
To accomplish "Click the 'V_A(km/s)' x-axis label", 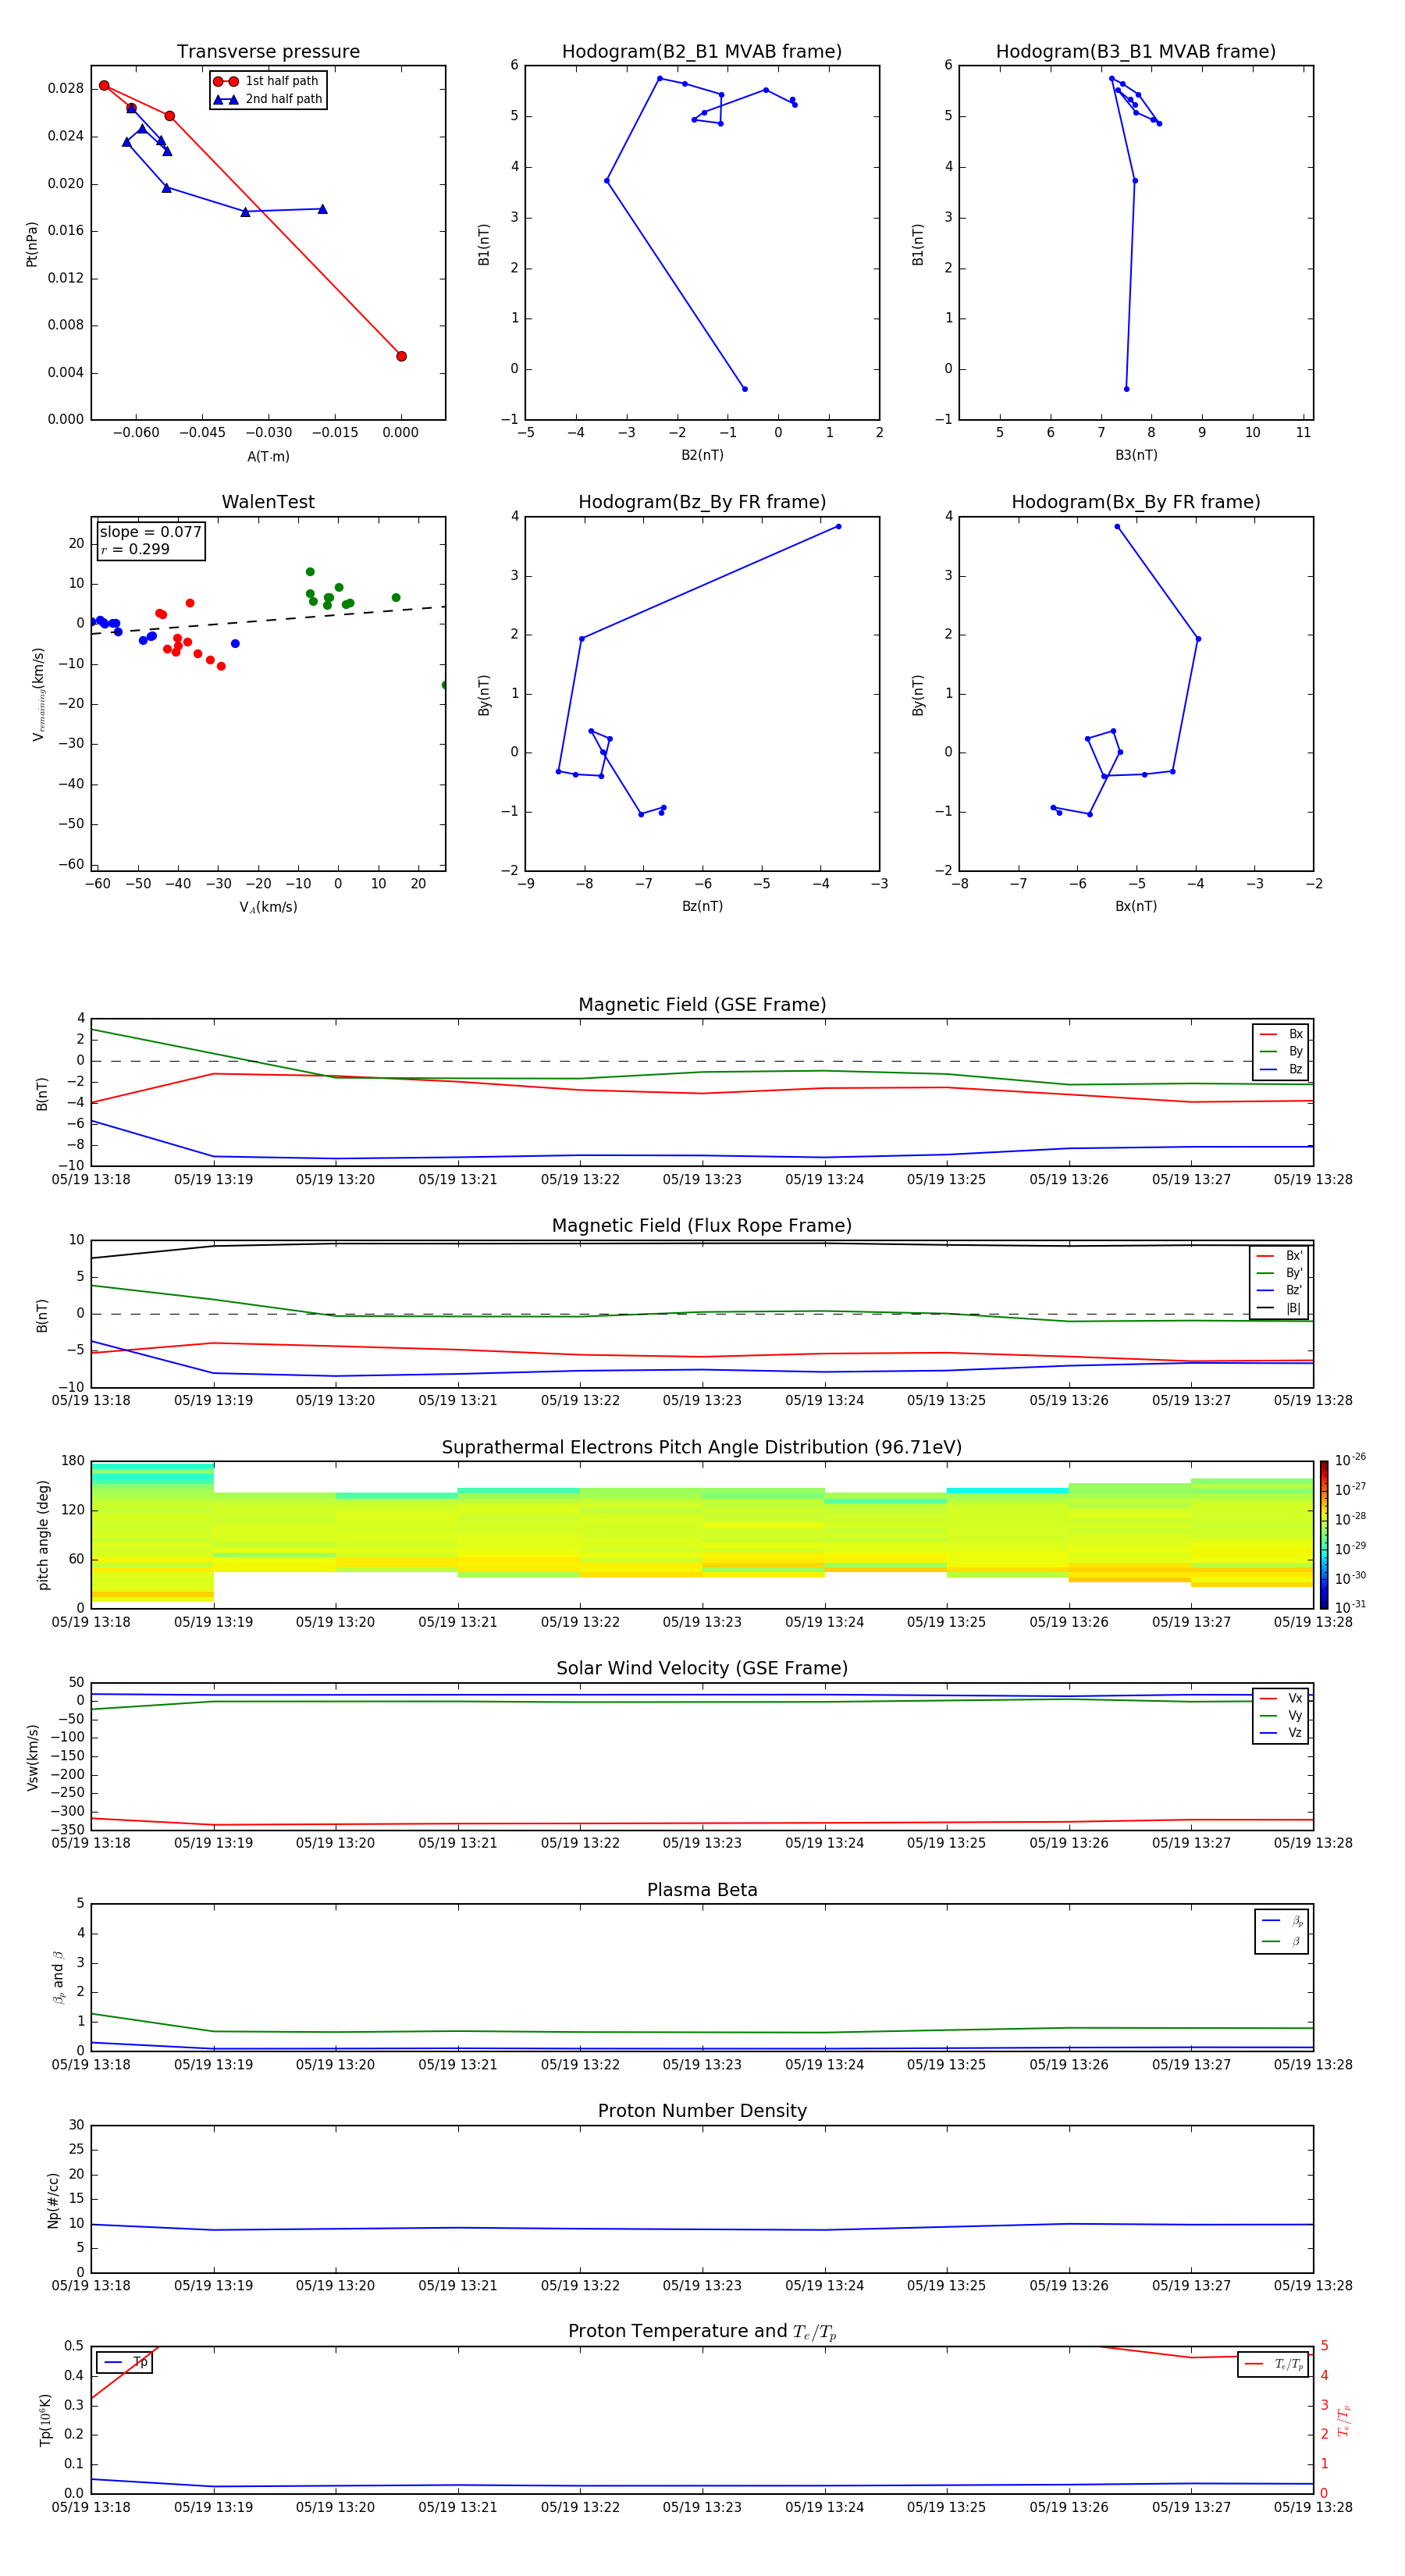I will click(x=268, y=907).
